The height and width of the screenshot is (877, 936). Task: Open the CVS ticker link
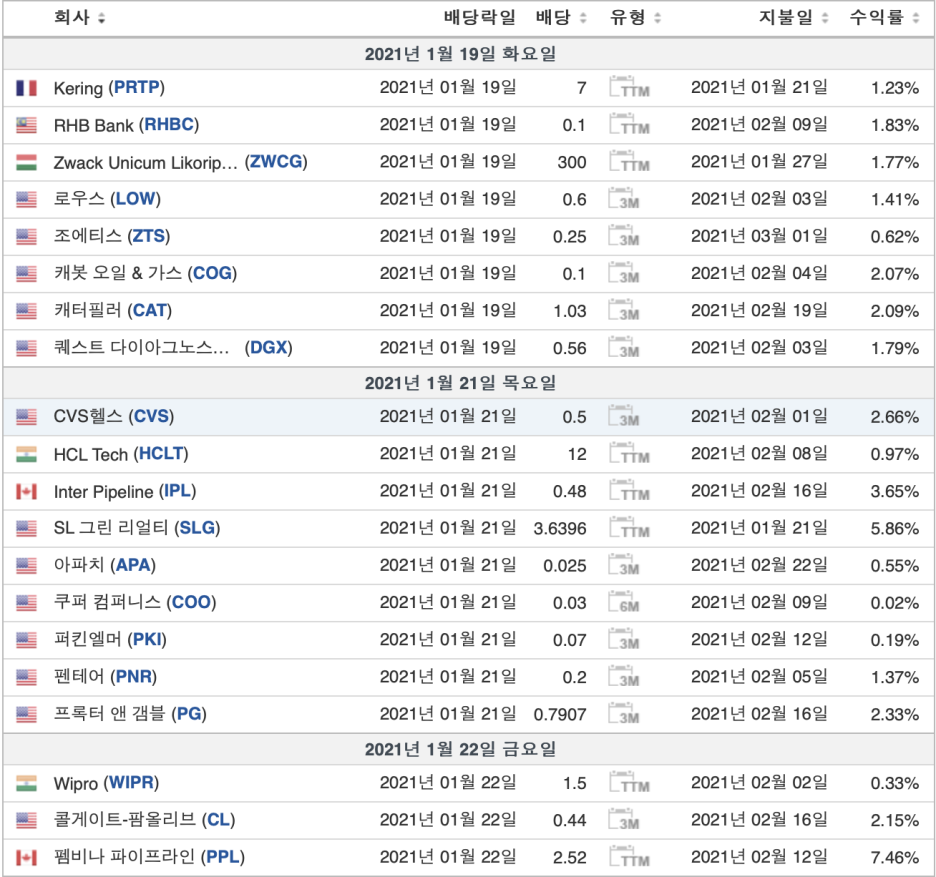[x=152, y=416]
